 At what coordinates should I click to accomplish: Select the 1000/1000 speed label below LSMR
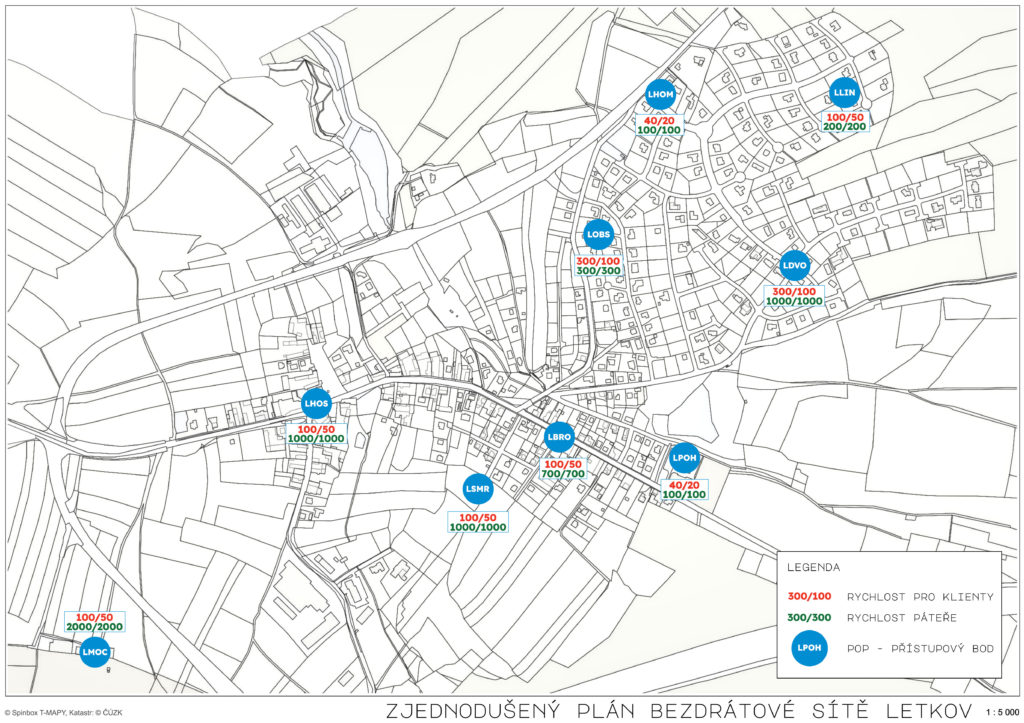478,527
